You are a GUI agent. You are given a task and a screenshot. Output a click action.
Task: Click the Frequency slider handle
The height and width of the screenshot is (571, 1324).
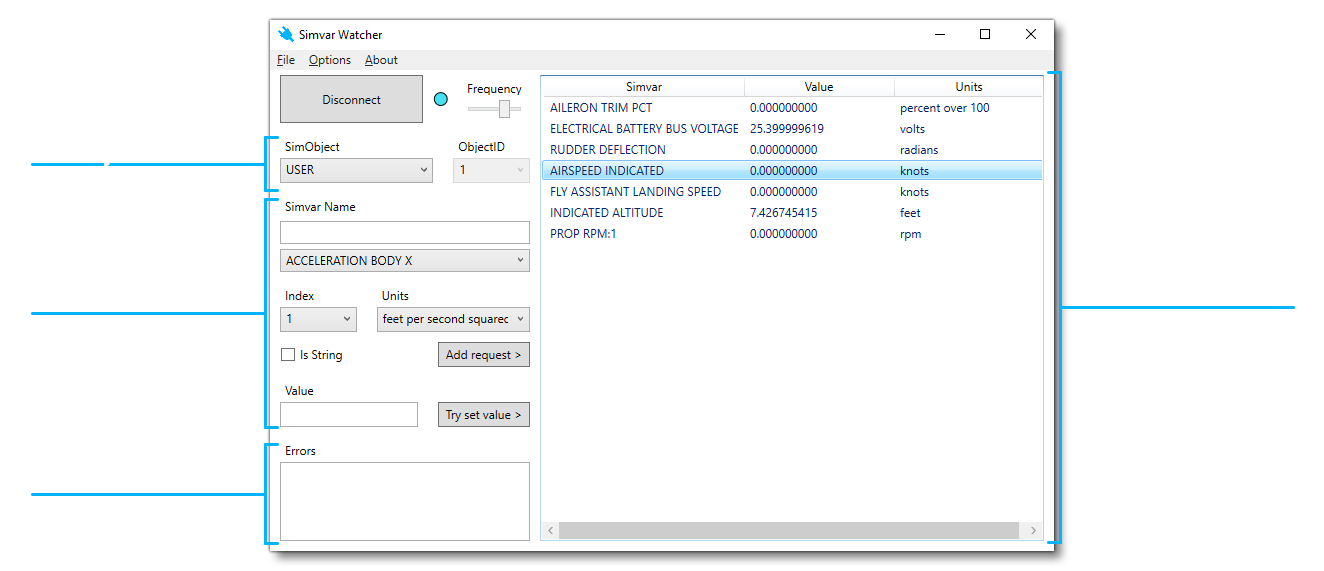pyautogui.click(x=505, y=108)
